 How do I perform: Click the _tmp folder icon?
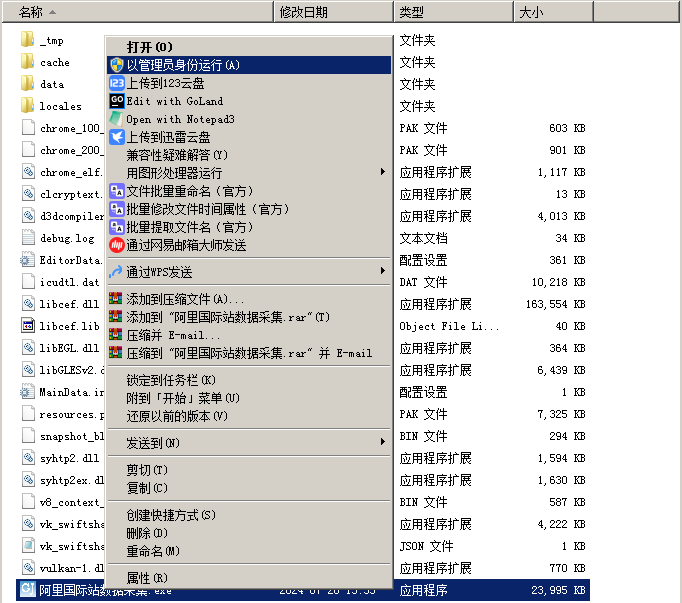pyautogui.click(x=27, y=39)
